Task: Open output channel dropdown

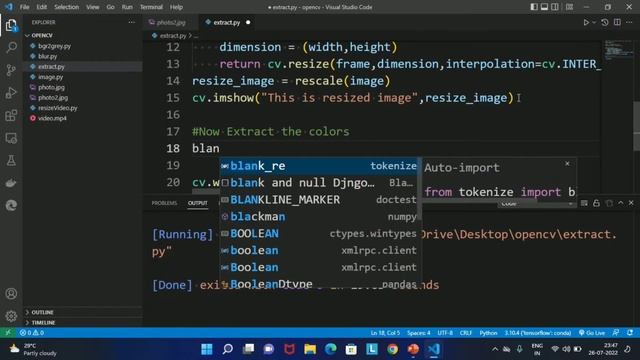Action: click(x=536, y=204)
